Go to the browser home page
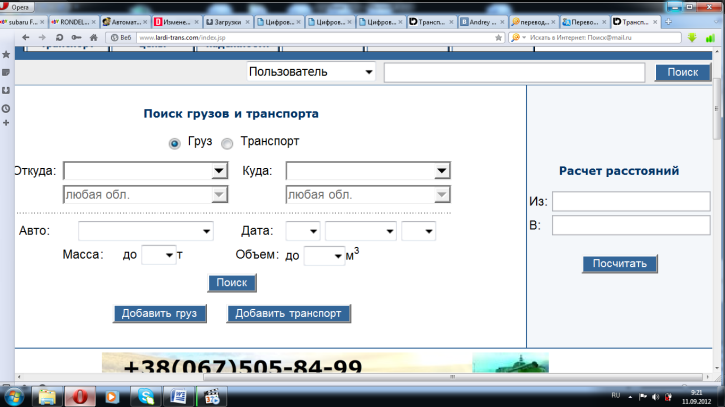Viewport: 725px width, 407px height. coord(94,37)
